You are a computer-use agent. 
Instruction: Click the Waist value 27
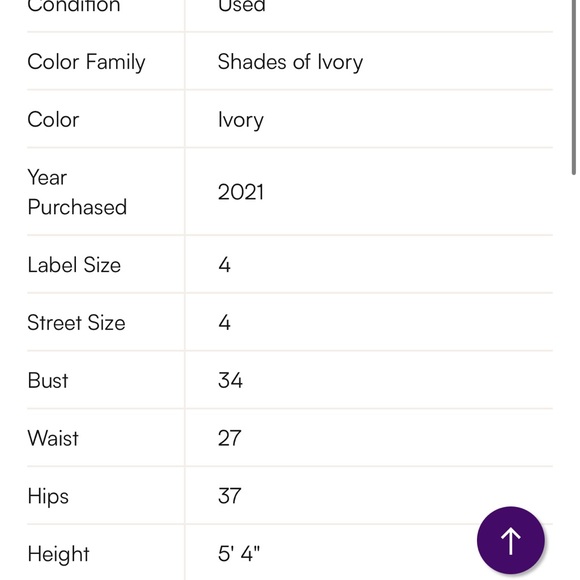click(x=230, y=438)
